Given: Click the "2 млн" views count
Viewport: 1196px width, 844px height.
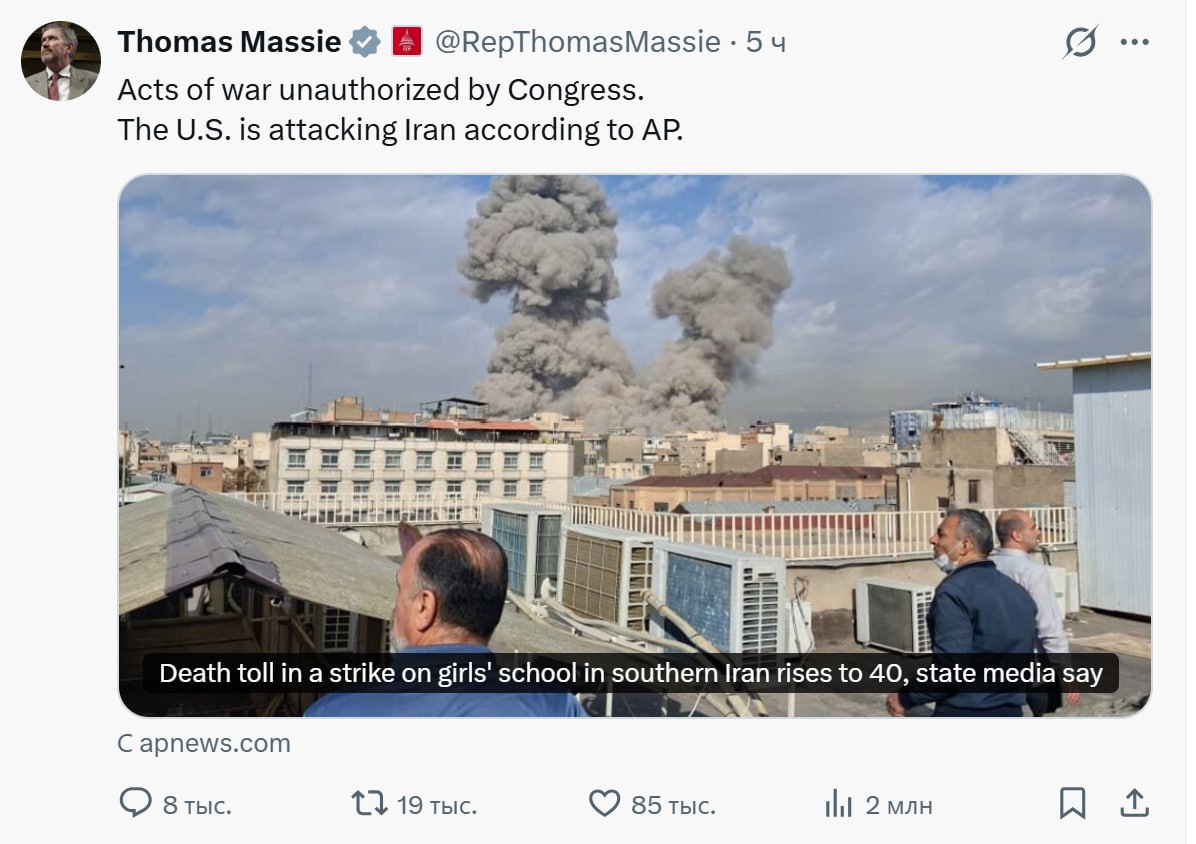Looking at the screenshot, I should 898,805.
